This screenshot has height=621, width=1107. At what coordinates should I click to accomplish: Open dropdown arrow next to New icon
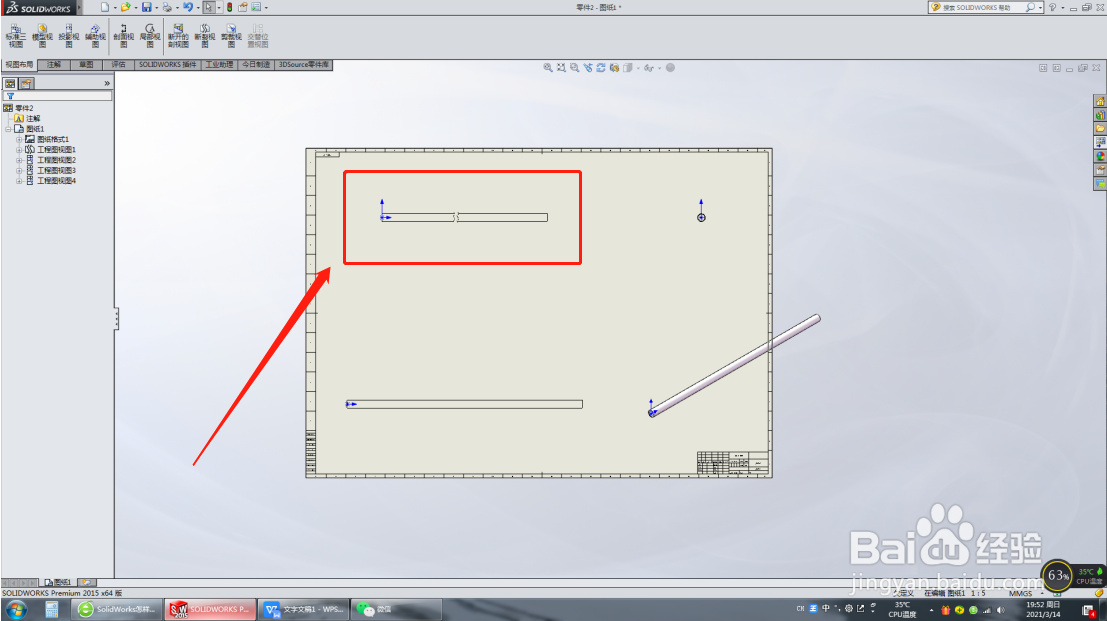pyautogui.click(x=114, y=8)
